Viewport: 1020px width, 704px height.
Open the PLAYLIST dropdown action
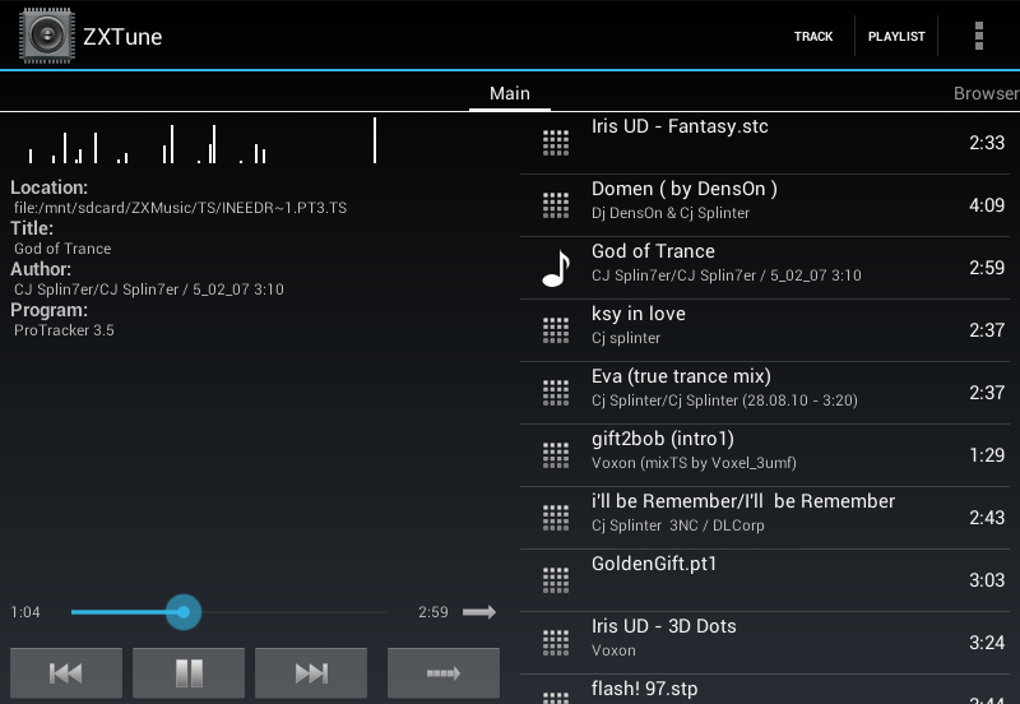896,35
